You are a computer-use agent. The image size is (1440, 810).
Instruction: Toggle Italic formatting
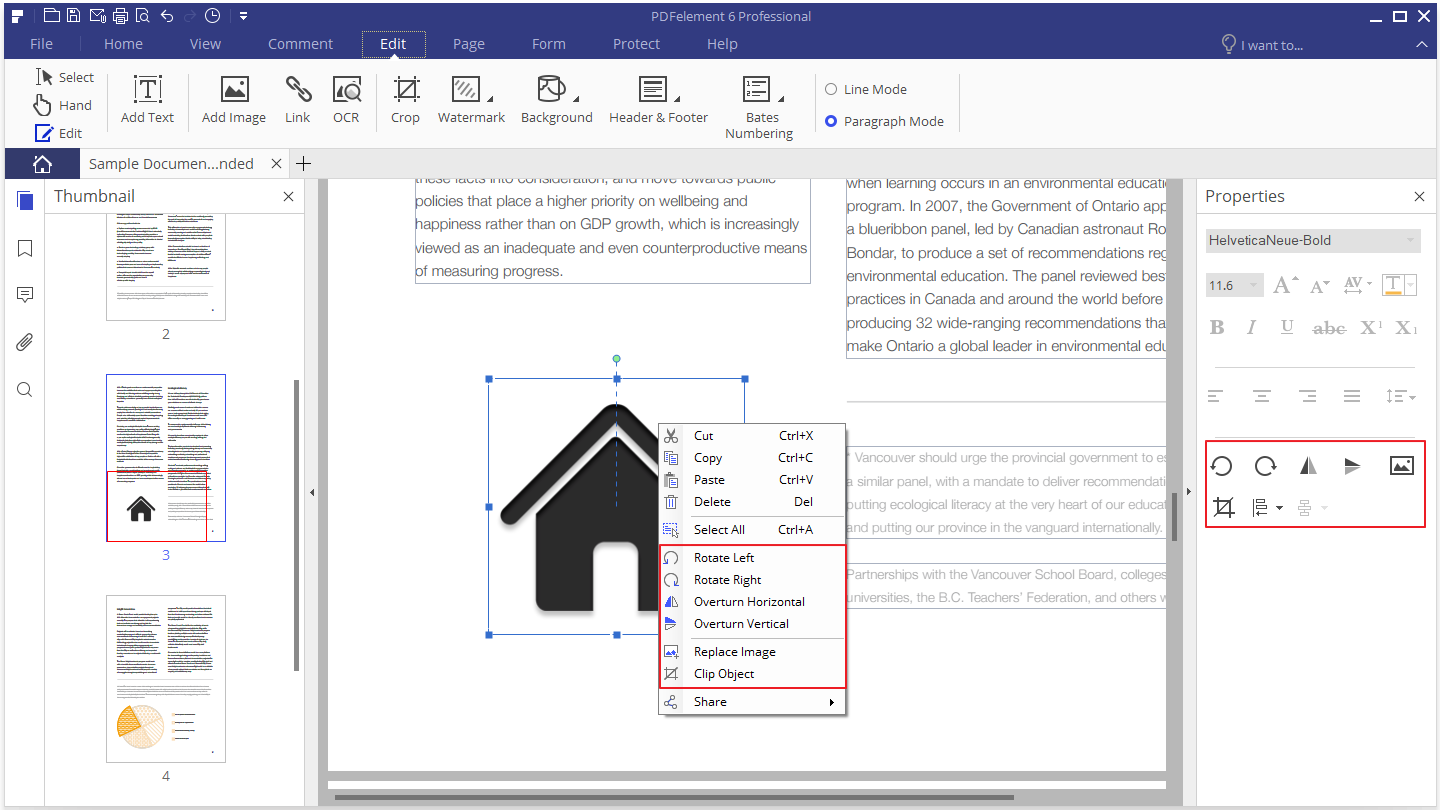(x=1251, y=327)
